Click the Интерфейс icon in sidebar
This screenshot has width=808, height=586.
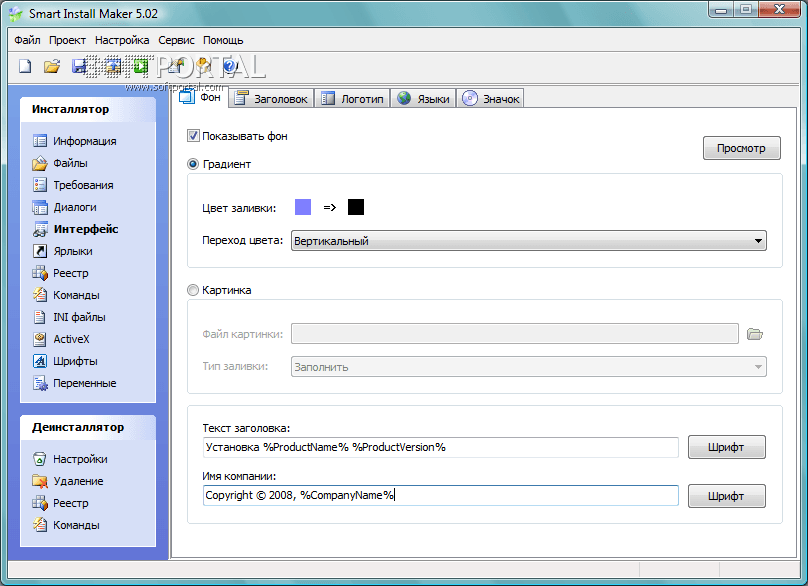(x=40, y=229)
